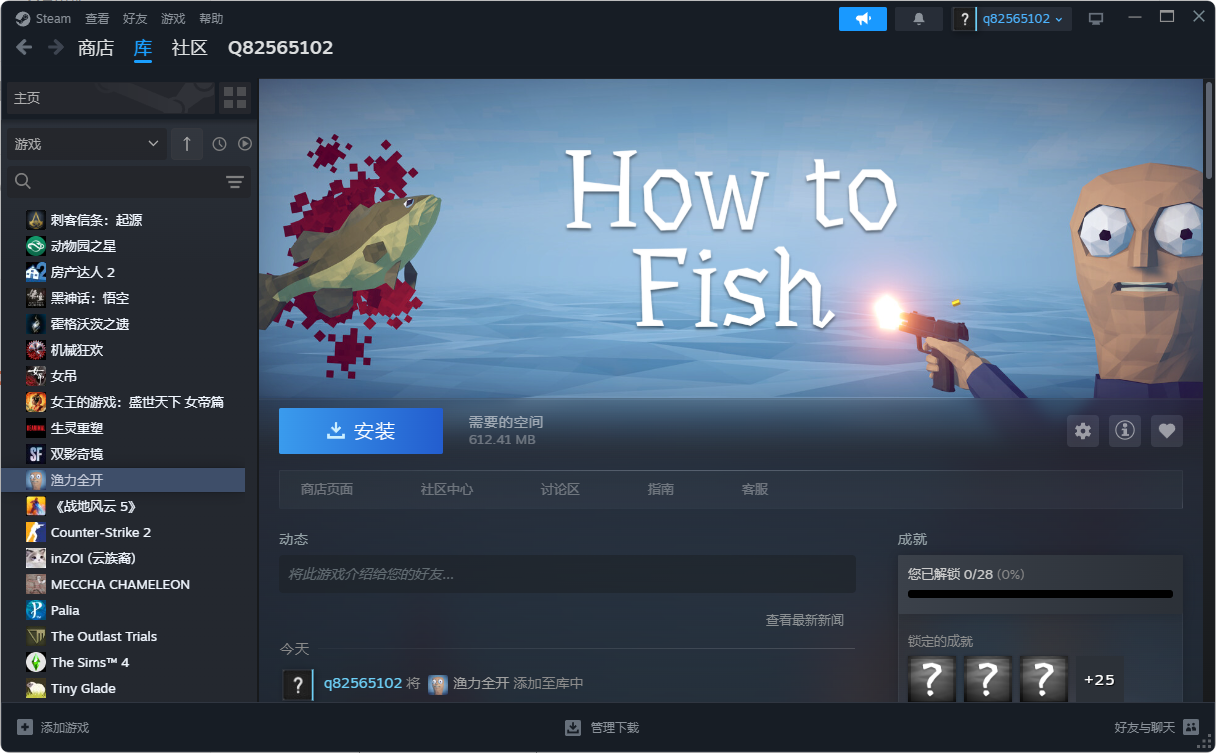Click 查看最新新闻 link
The height and width of the screenshot is (753, 1216).
805,620
